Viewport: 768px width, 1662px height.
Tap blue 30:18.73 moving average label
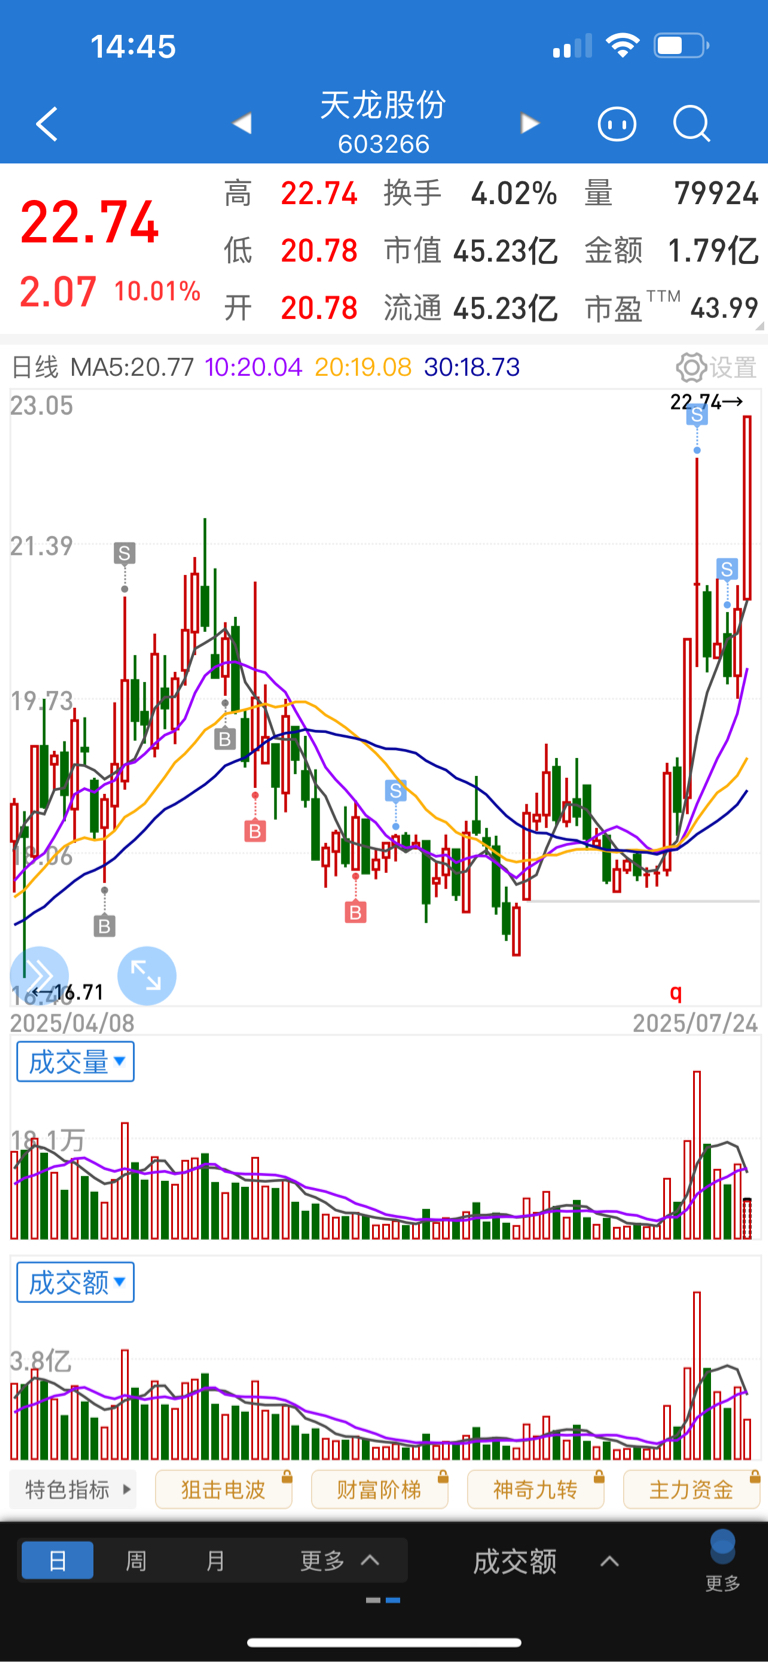point(472,367)
